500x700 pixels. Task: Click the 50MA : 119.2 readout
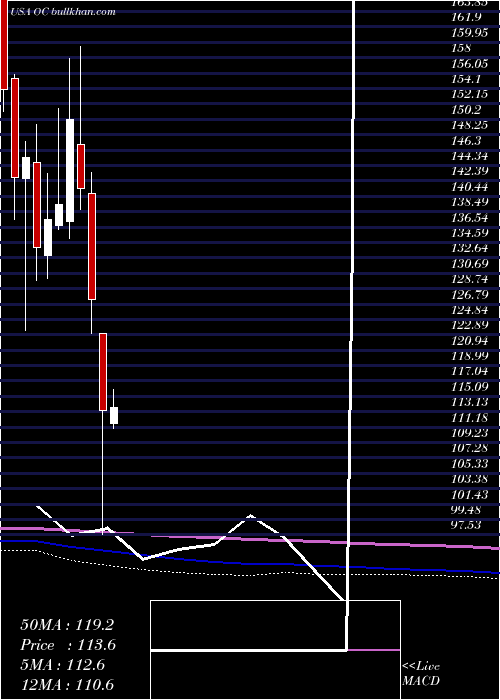(x=66, y=625)
